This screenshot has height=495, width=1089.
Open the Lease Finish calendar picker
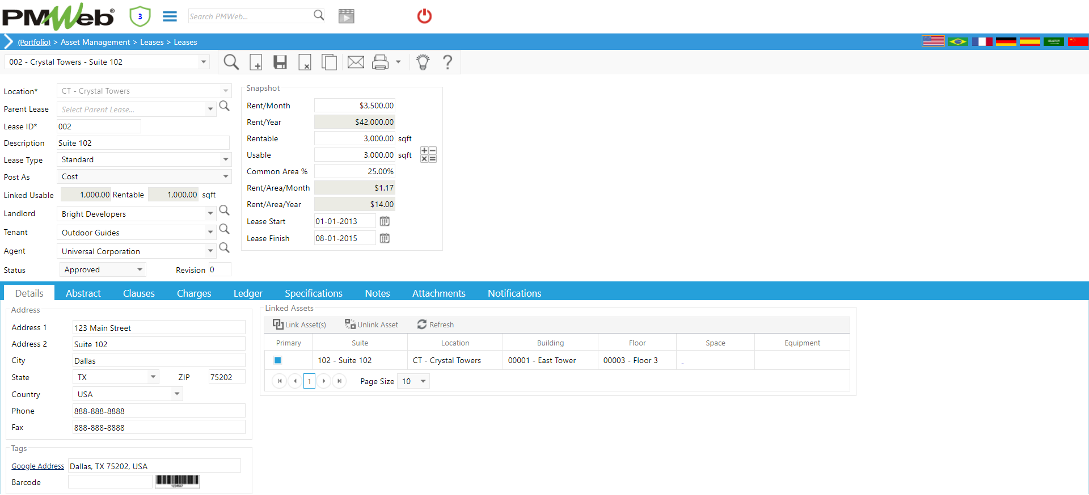[x=384, y=238]
